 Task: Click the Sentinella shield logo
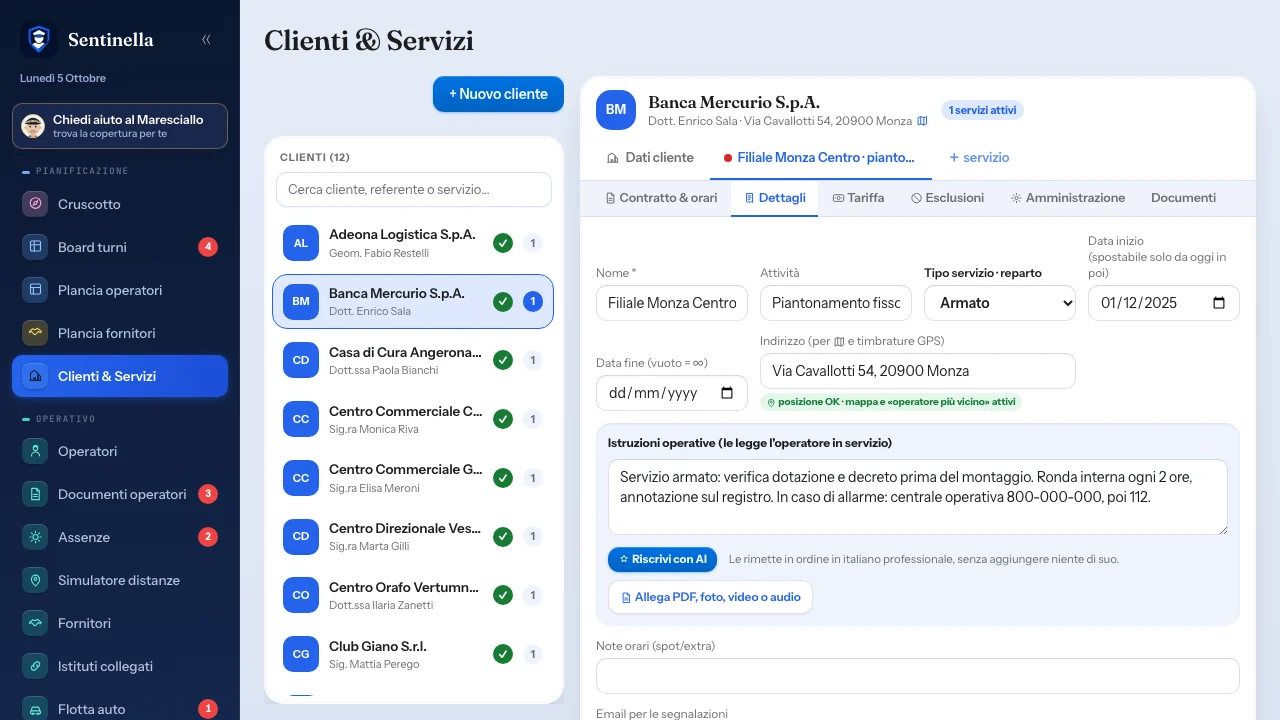pos(38,40)
